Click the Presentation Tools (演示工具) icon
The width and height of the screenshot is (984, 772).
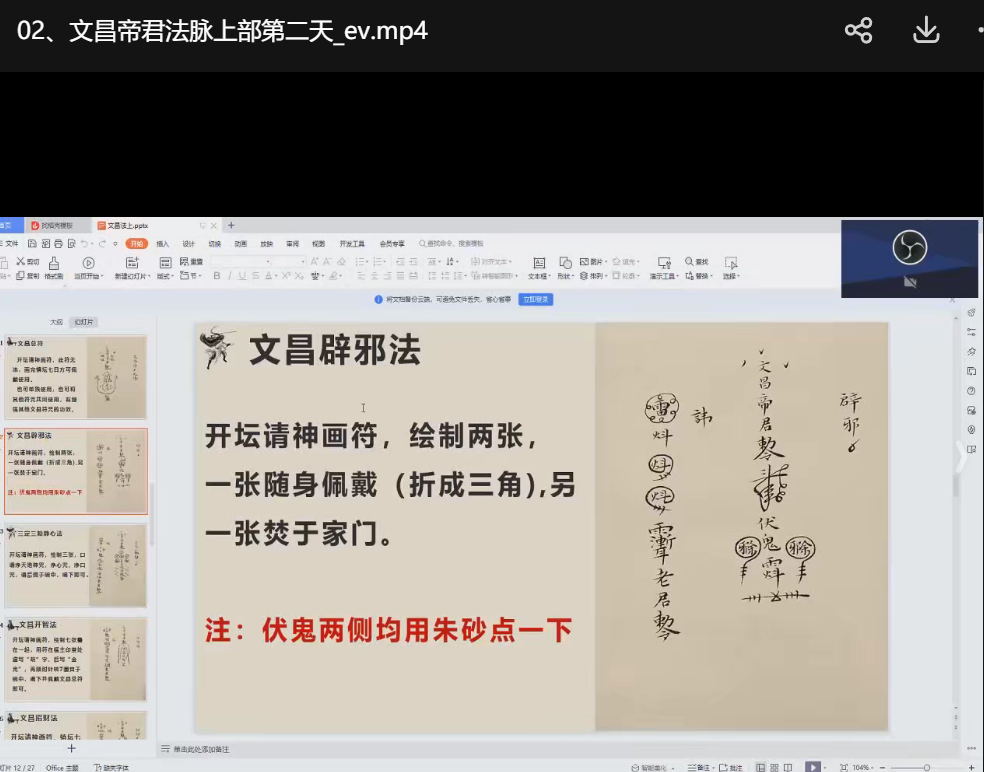[662, 262]
